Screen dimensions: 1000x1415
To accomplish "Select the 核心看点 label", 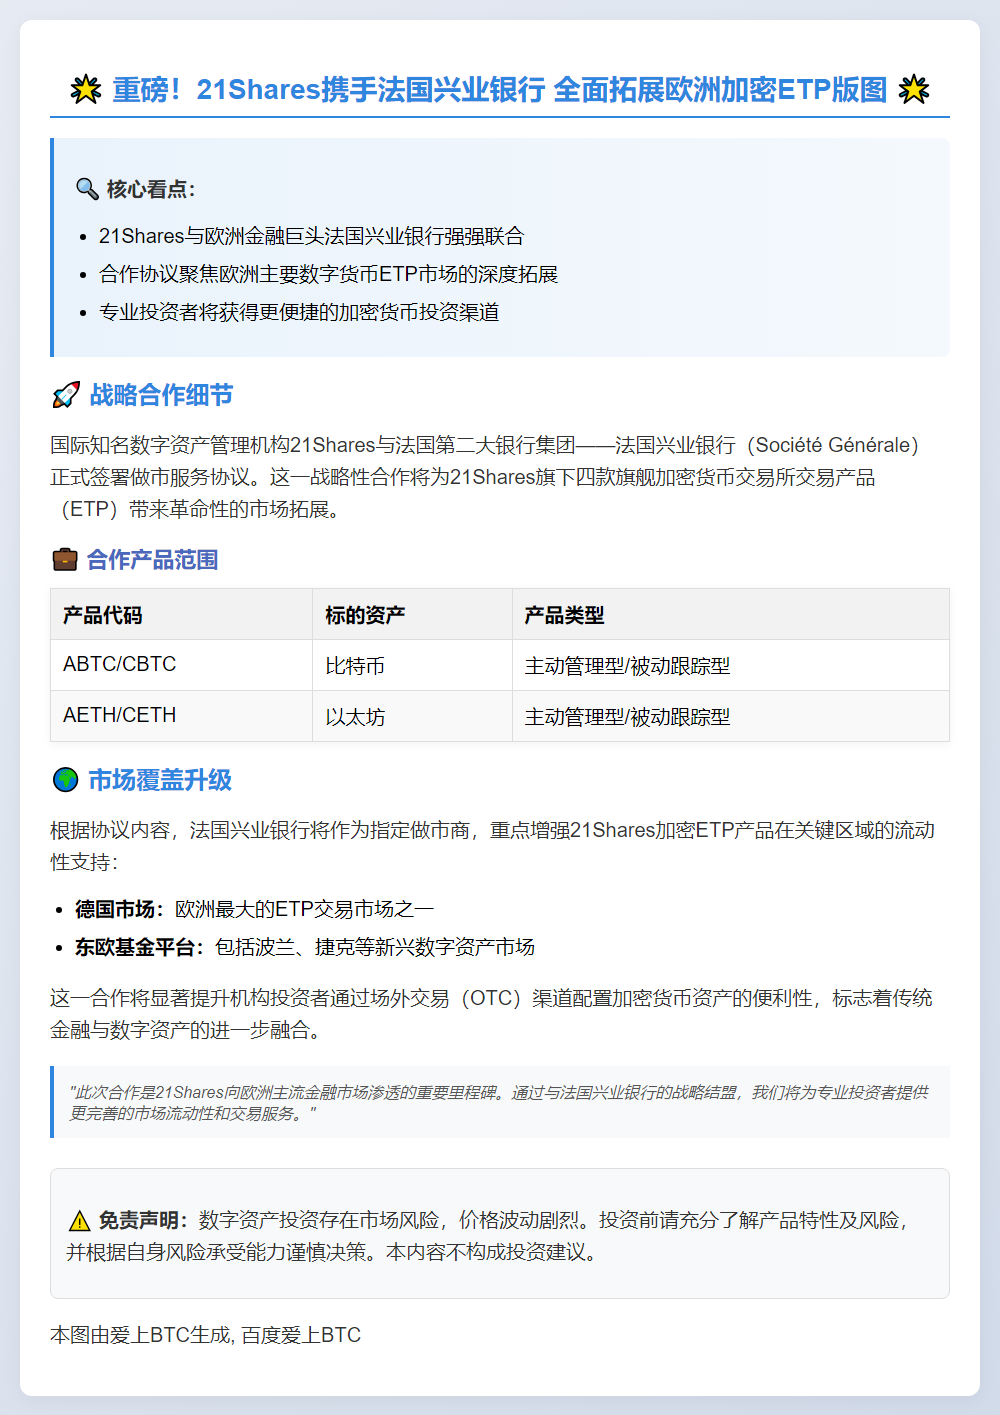I will [151, 189].
